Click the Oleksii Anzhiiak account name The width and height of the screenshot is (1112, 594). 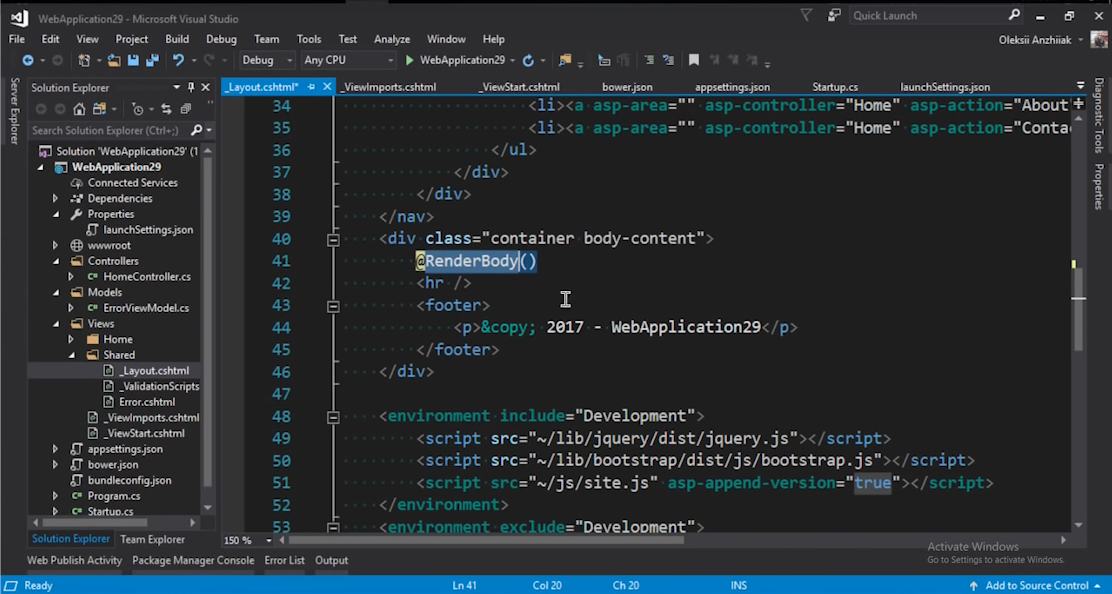click(x=1035, y=40)
